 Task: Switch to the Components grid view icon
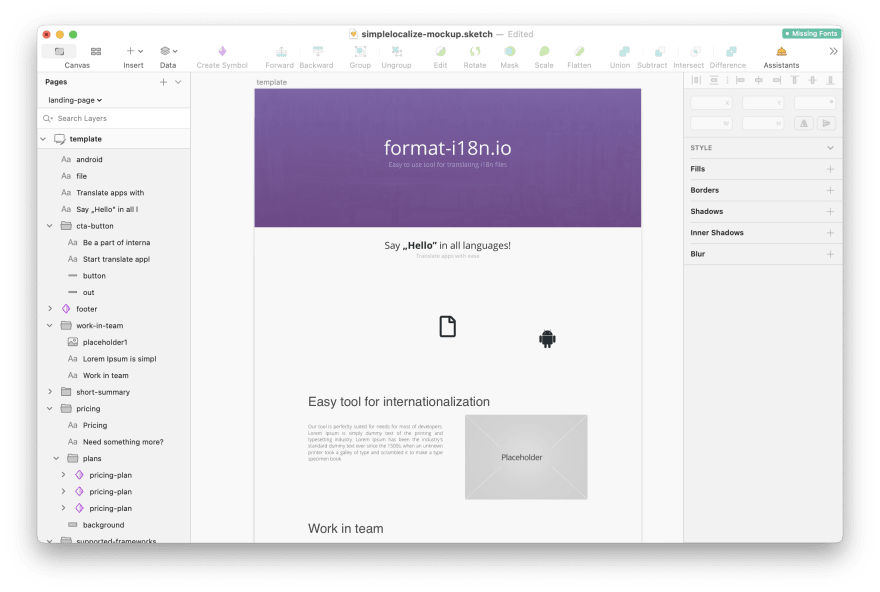(96, 52)
